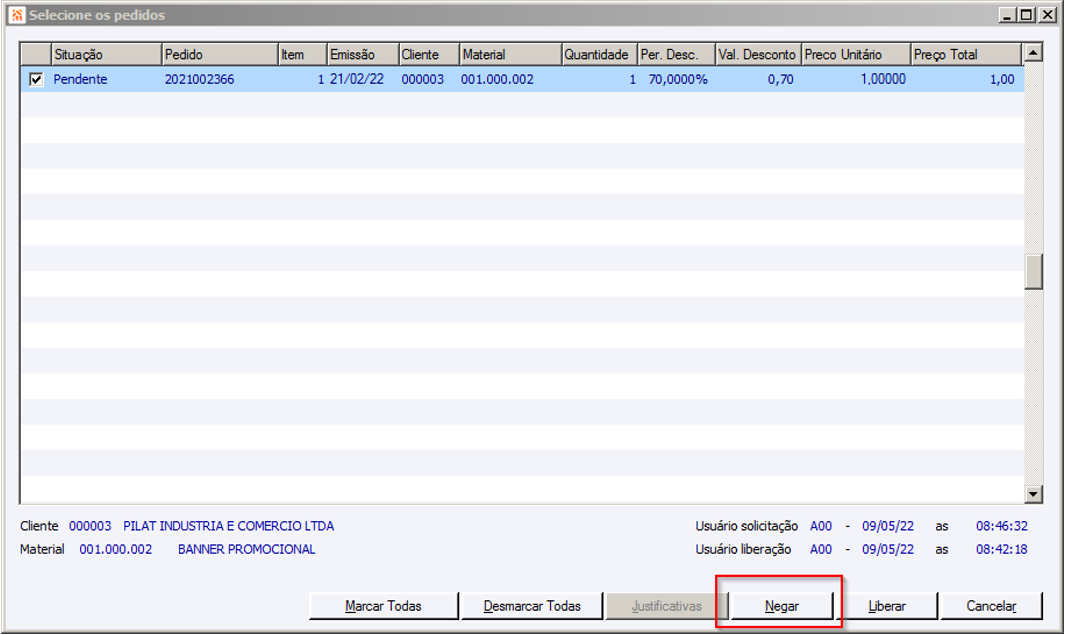Click the Quantidade column header

point(600,54)
